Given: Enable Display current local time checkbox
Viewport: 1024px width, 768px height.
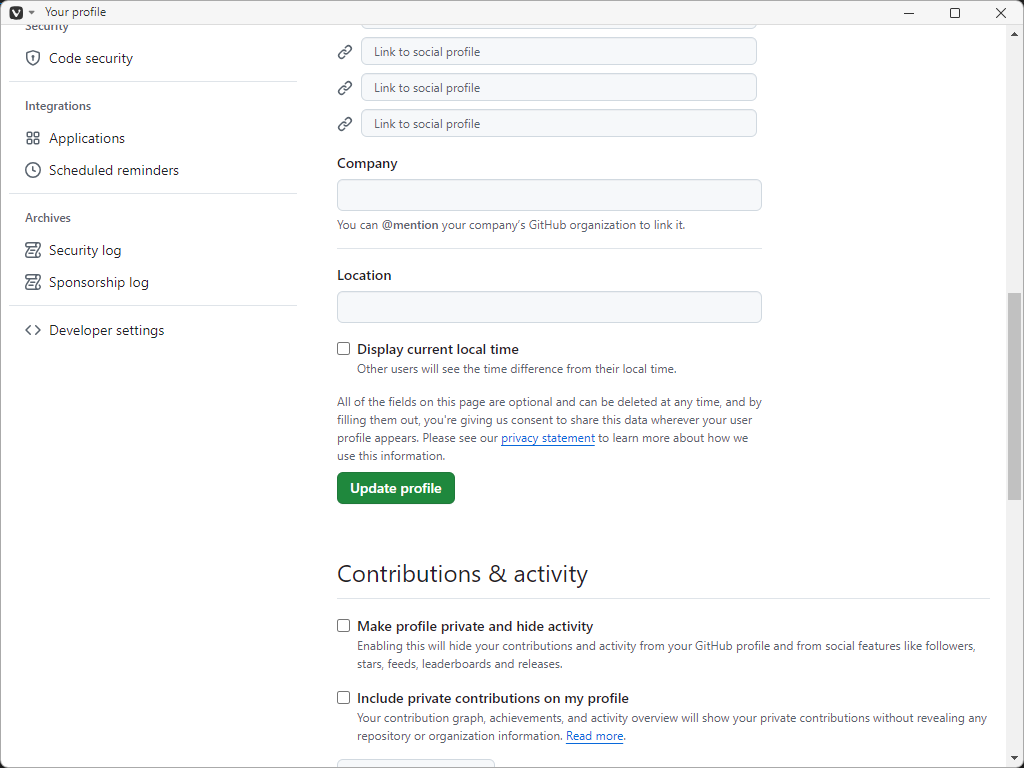Looking at the screenshot, I should point(344,349).
